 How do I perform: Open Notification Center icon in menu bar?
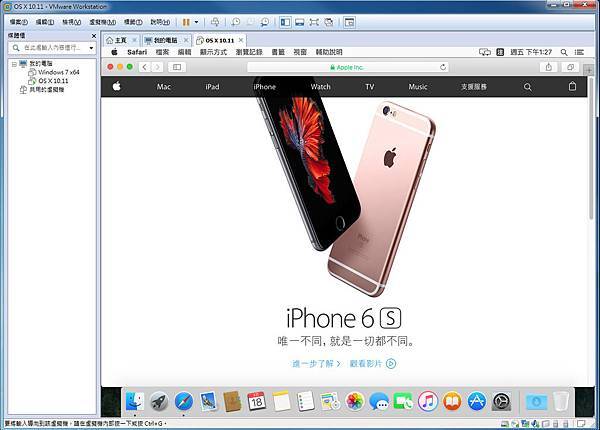[579, 52]
